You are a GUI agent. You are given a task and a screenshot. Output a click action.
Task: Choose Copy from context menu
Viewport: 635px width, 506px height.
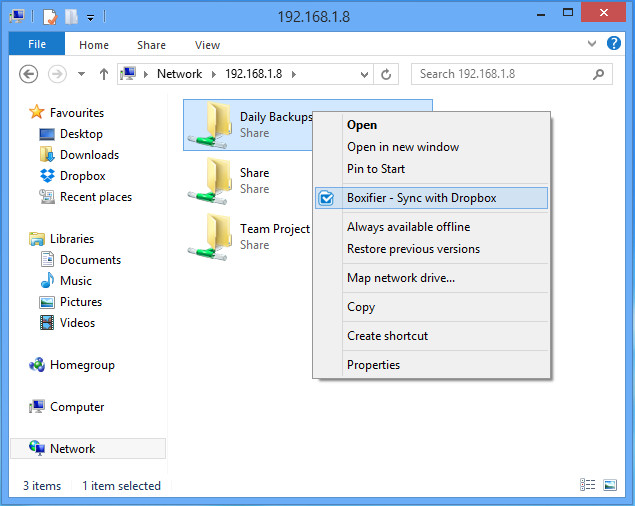pyautogui.click(x=431, y=307)
